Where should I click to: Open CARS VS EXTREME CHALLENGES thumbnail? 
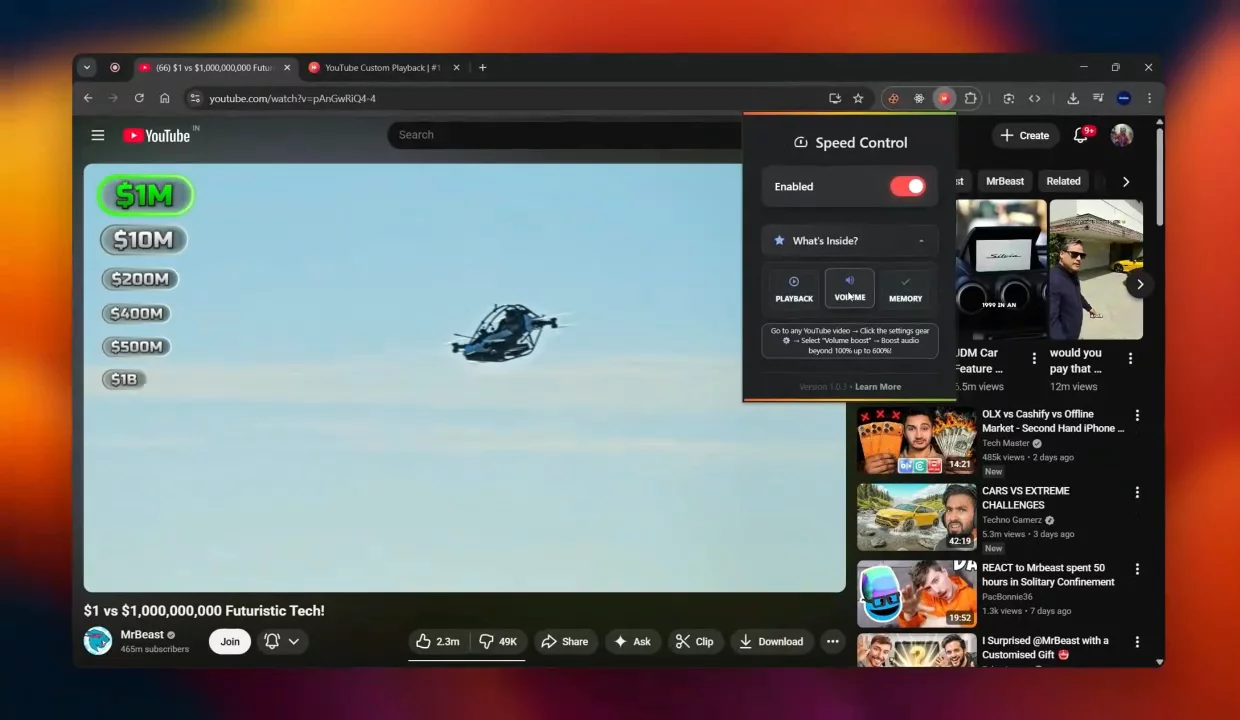916,517
